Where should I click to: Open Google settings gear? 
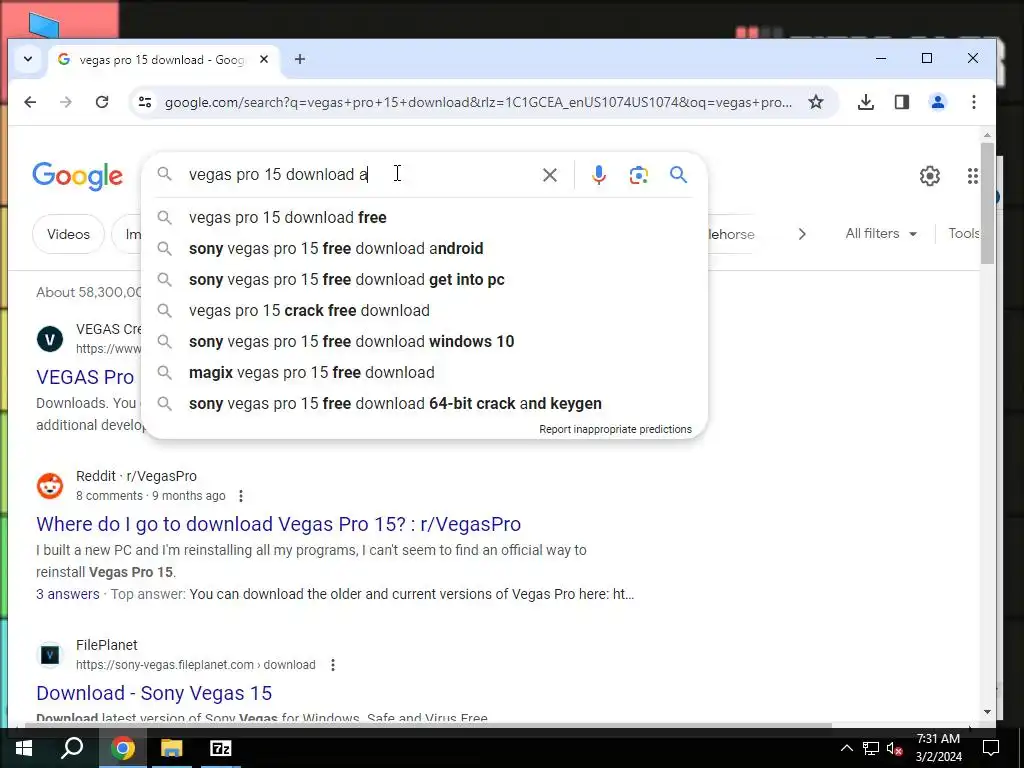pyautogui.click(x=930, y=176)
